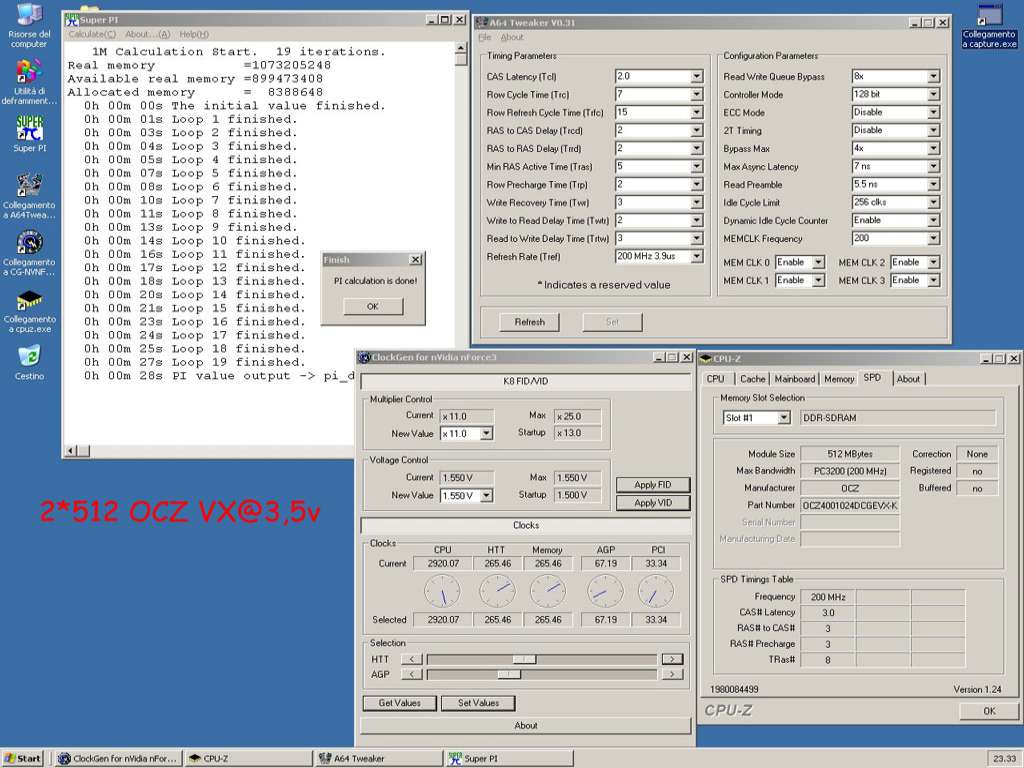Click OK in PI calculation done dialog

coord(373,306)
